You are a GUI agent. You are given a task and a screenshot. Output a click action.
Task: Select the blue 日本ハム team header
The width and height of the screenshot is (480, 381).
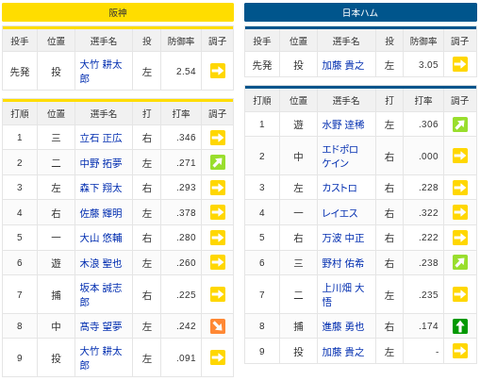click(x=360, y=13)
